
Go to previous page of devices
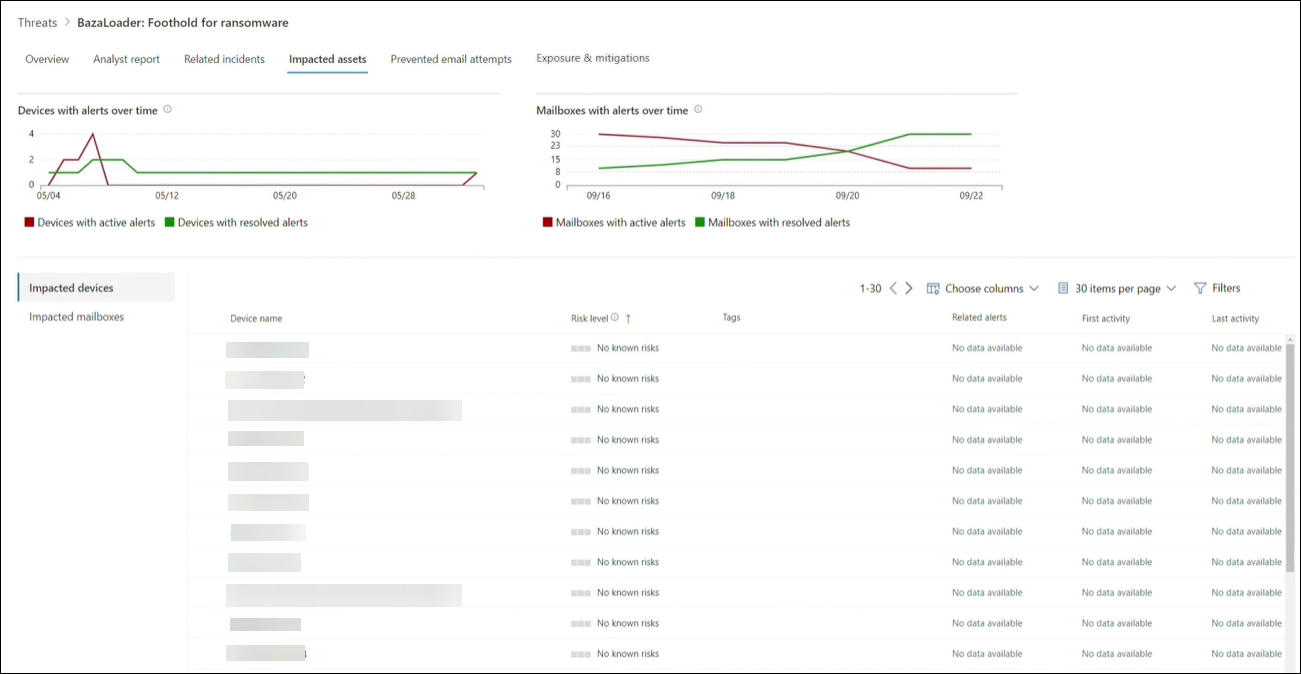(x=894, y=288)
